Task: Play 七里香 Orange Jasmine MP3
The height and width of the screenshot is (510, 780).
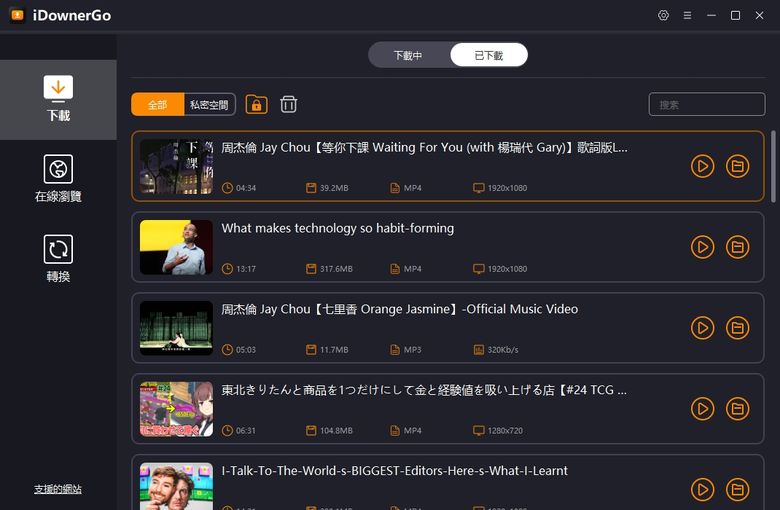Action: tap(702, 328)
